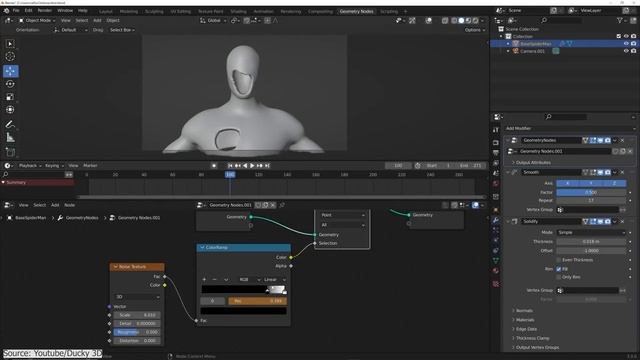
Task: Pick the Select Box tool icon
Action: point(10,44)
